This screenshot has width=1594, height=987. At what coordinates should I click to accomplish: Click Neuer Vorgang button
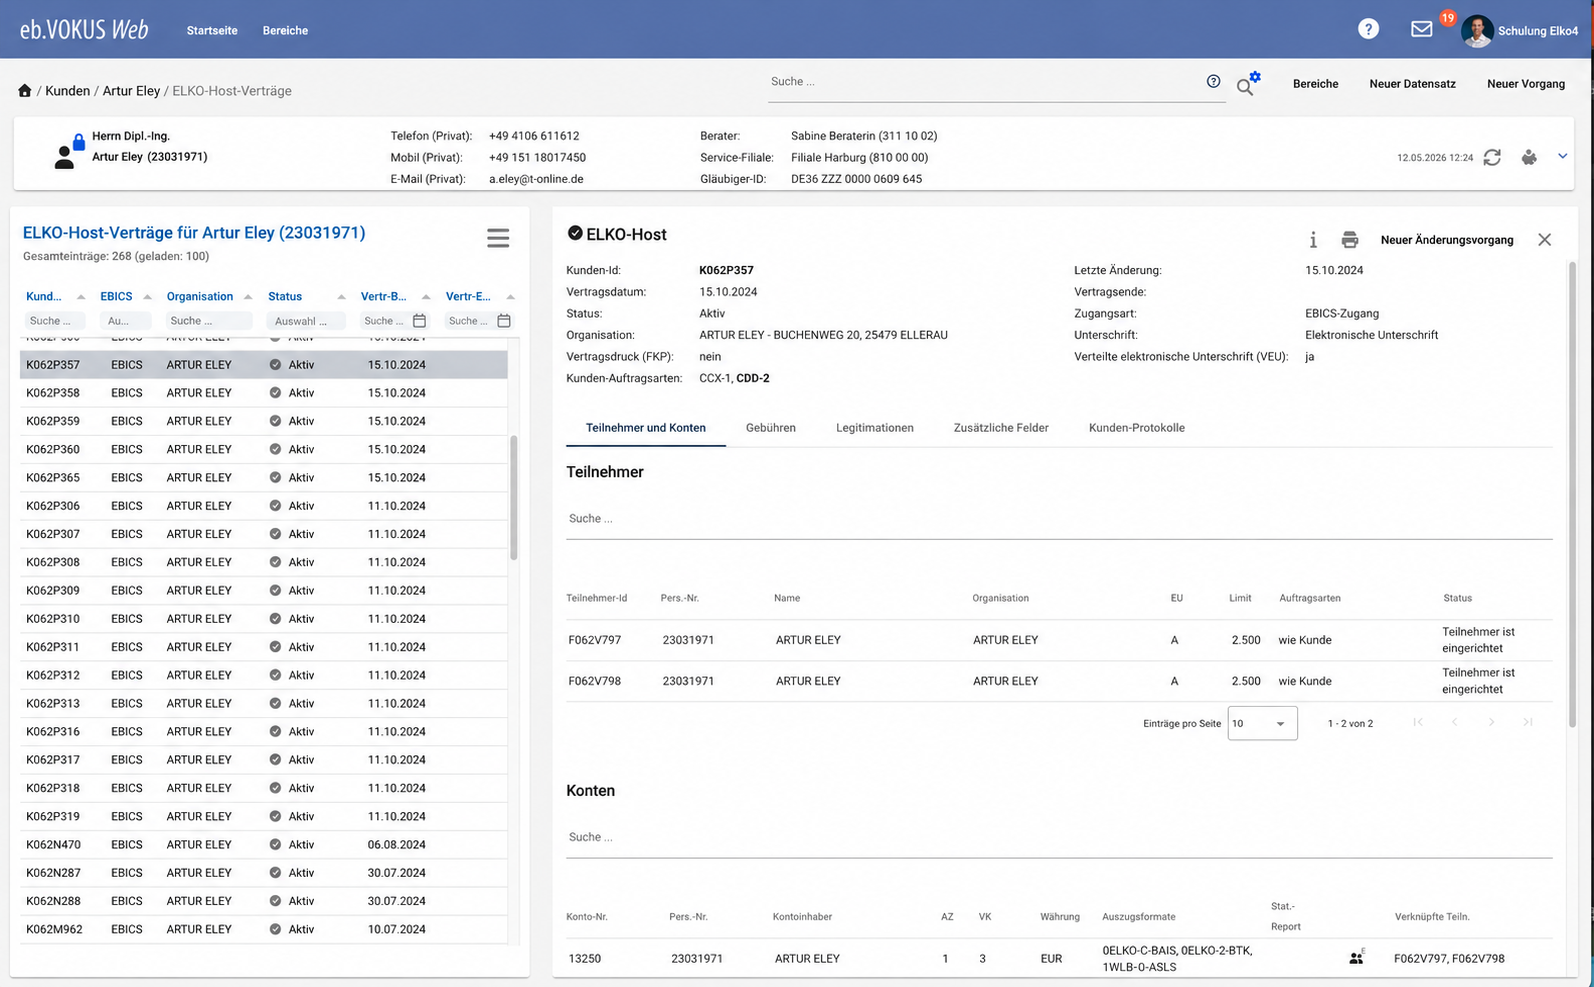[x=1526, y=84]
